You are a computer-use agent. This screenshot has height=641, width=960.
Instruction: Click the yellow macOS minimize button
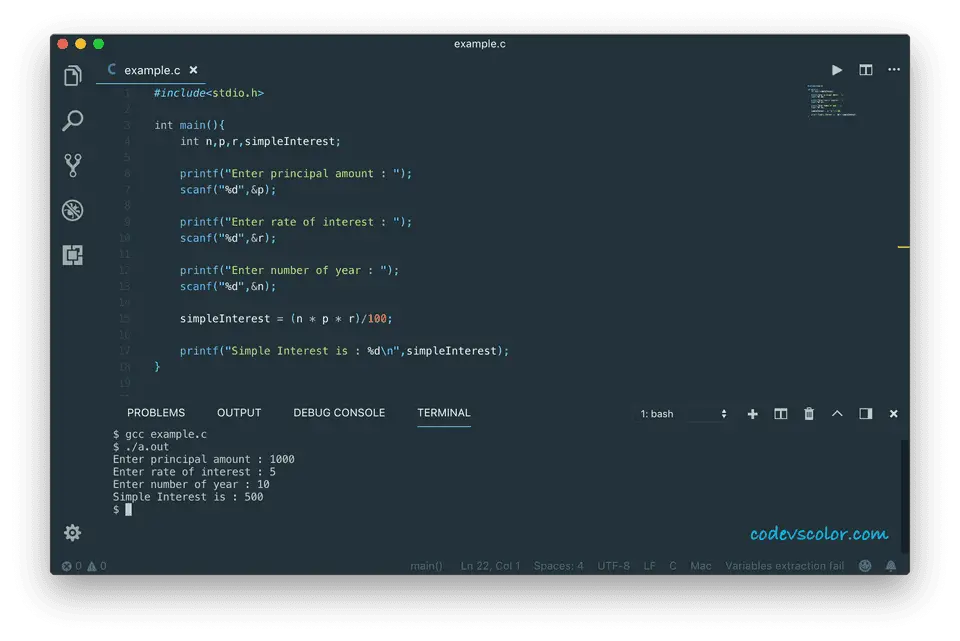[80, 43]
